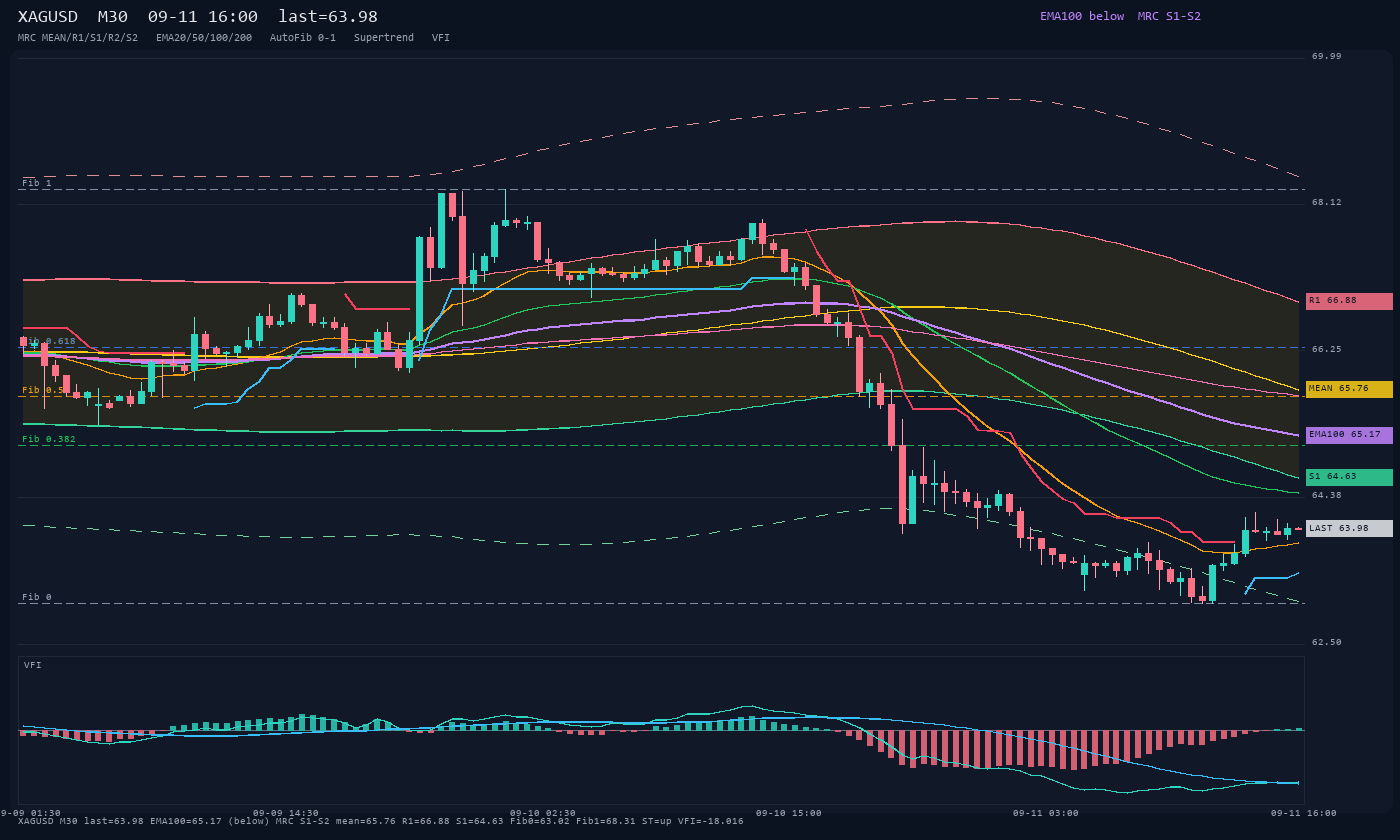Click 'VFI=-18.016' in the status line
Screen dimensions: 1400x840
[712, 821]
